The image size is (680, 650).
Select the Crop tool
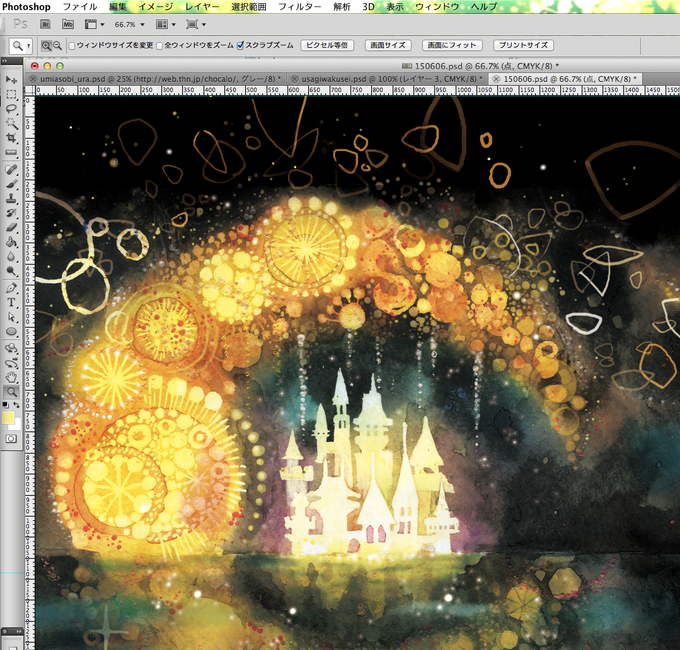[x=11, y=138]
